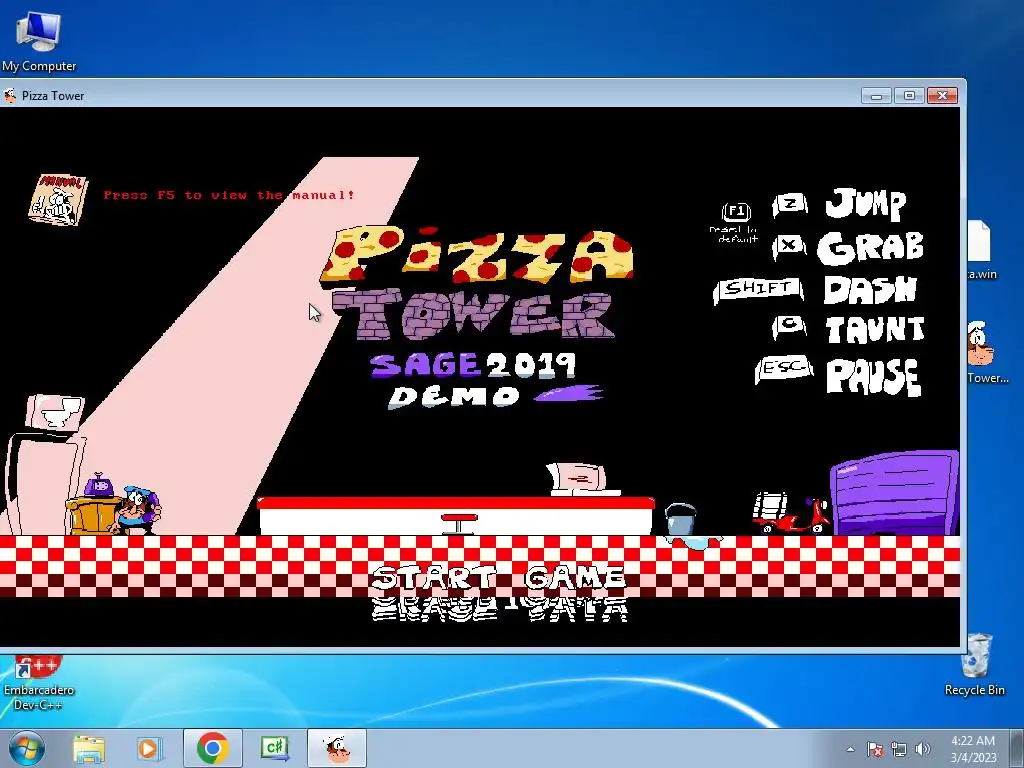Click the Pizza Tower window title icon
This screenshot has height=768, width=1024.
coord(10,95)
